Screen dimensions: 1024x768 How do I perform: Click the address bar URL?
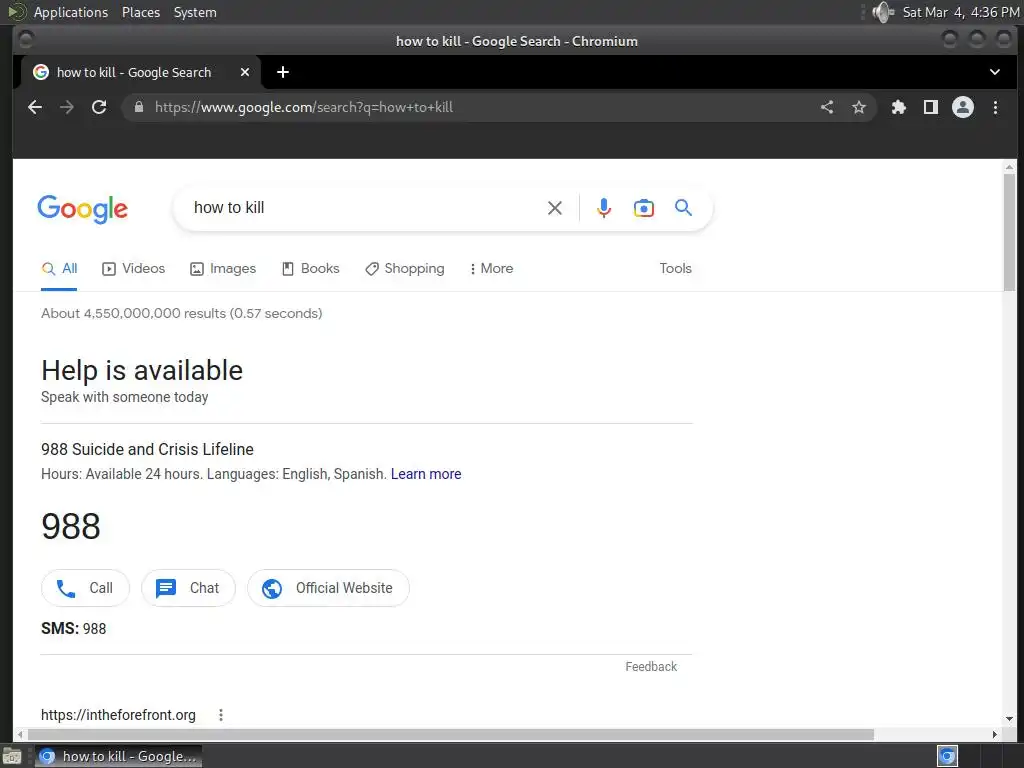pyautogui.click(x=304, y=107)
